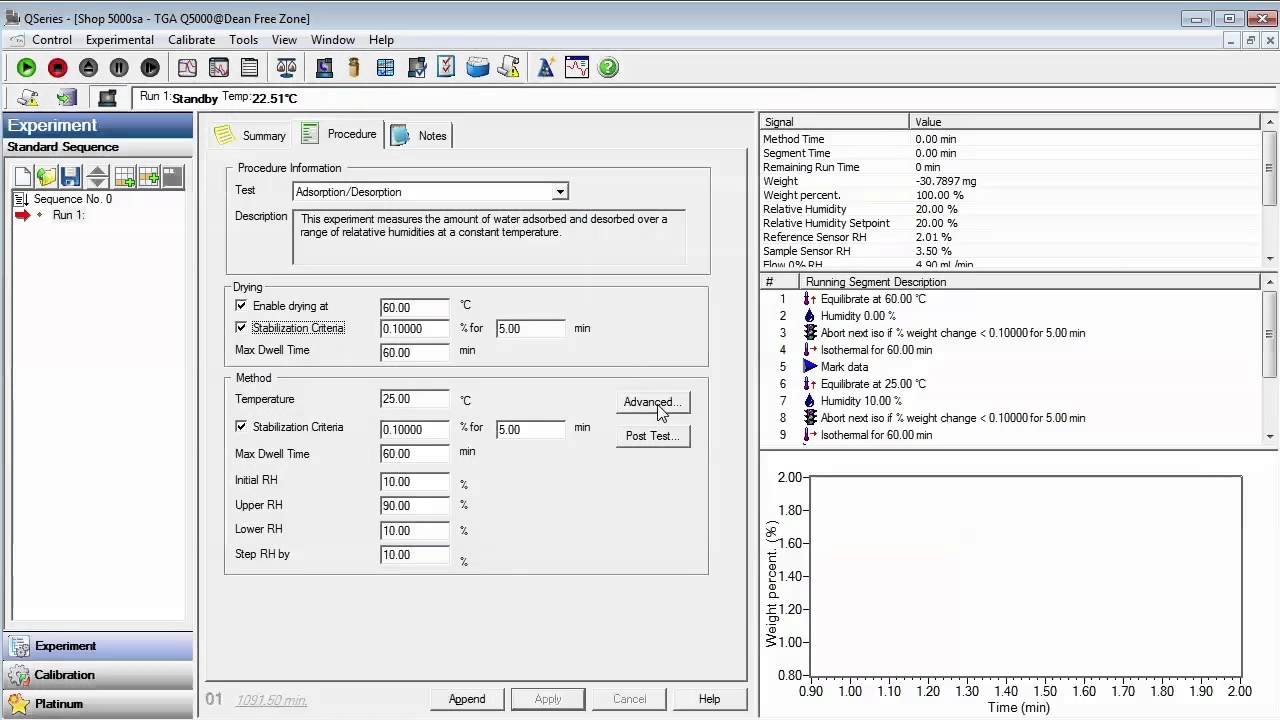Click the Append button

coord(467,699)
